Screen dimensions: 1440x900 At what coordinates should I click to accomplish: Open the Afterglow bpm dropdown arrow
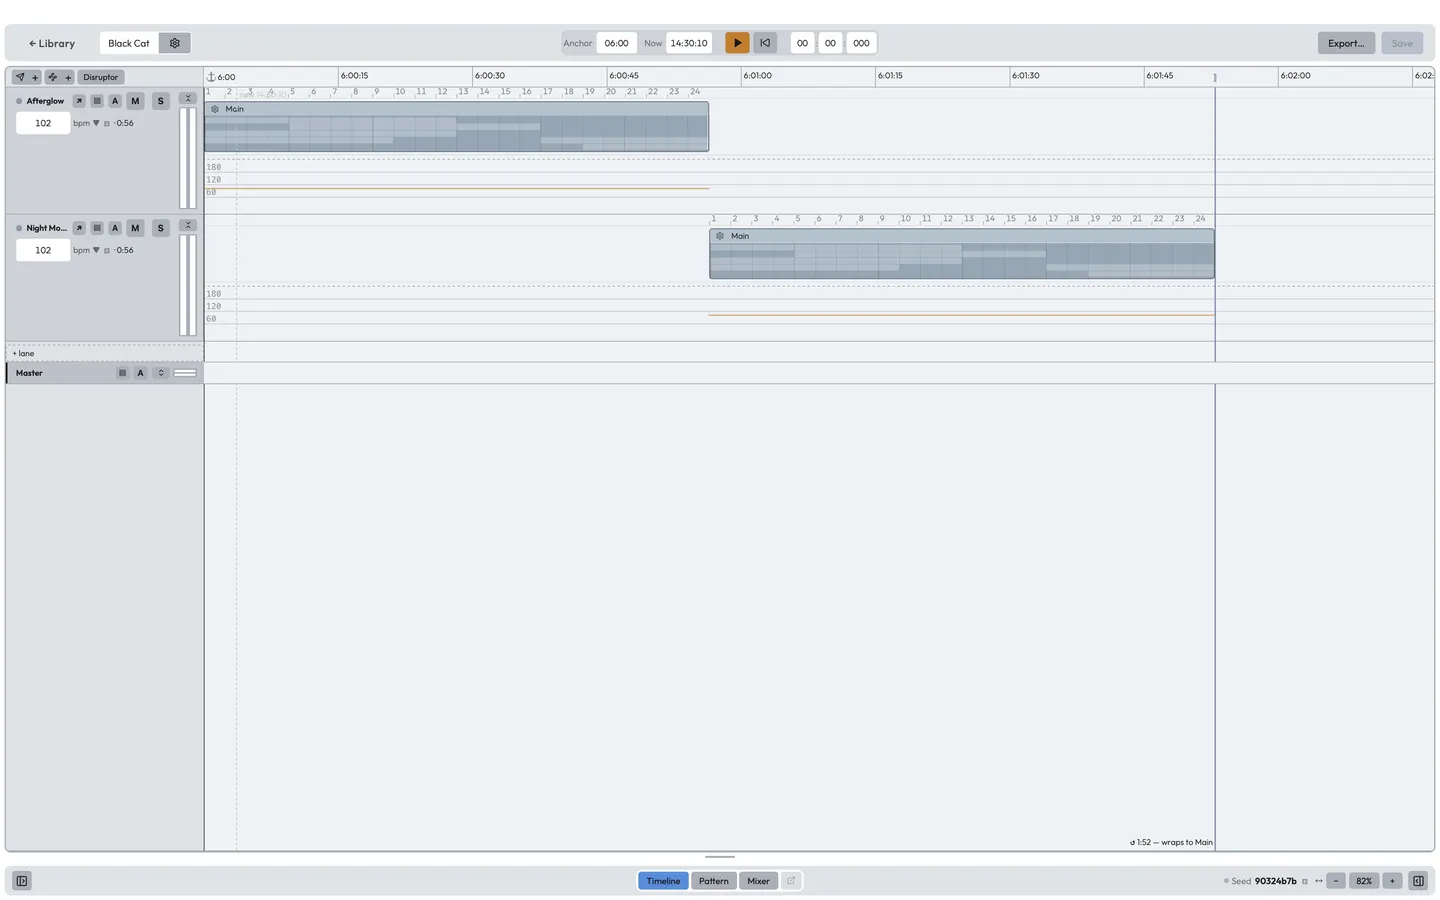coord(96,123)
